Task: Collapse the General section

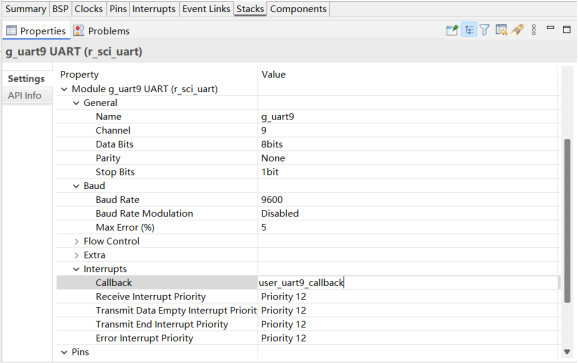Action: [x=76, y=103]
